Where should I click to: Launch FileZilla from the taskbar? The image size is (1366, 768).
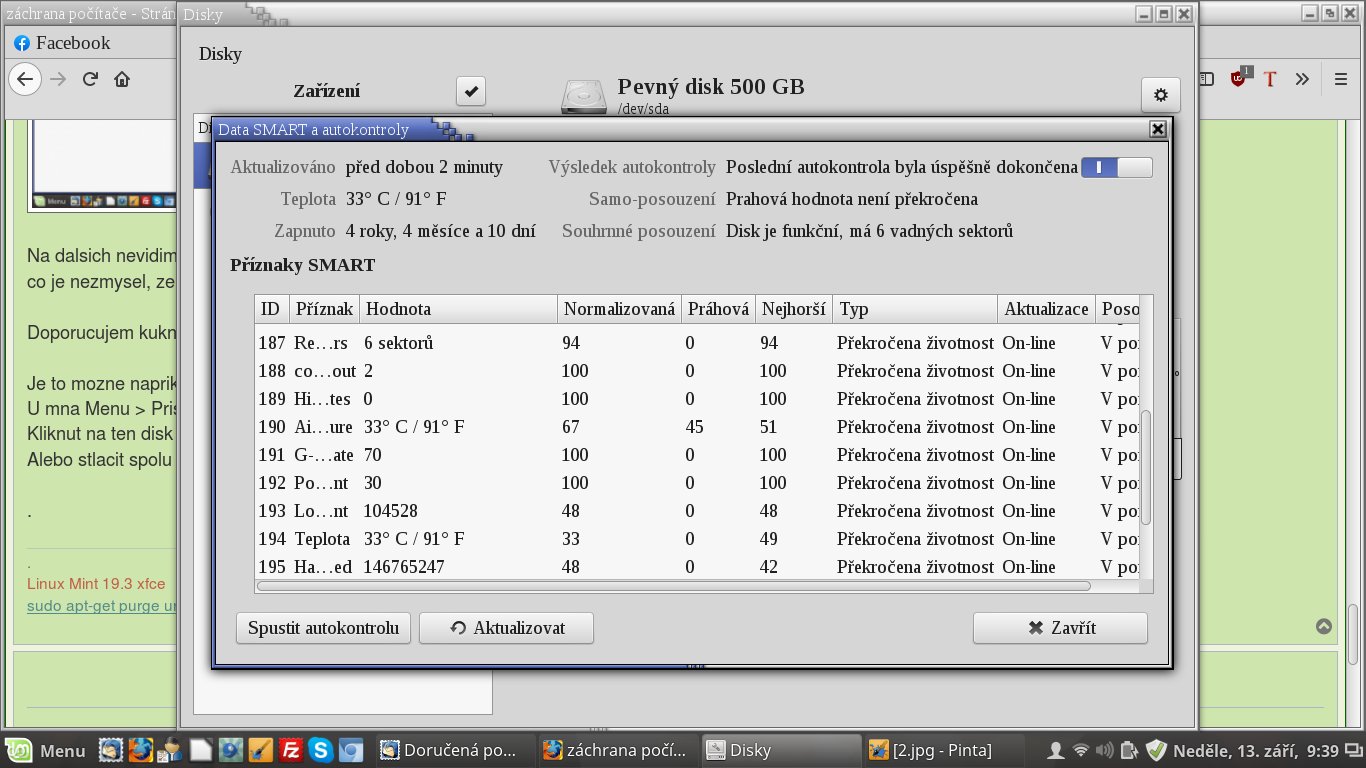291,750
